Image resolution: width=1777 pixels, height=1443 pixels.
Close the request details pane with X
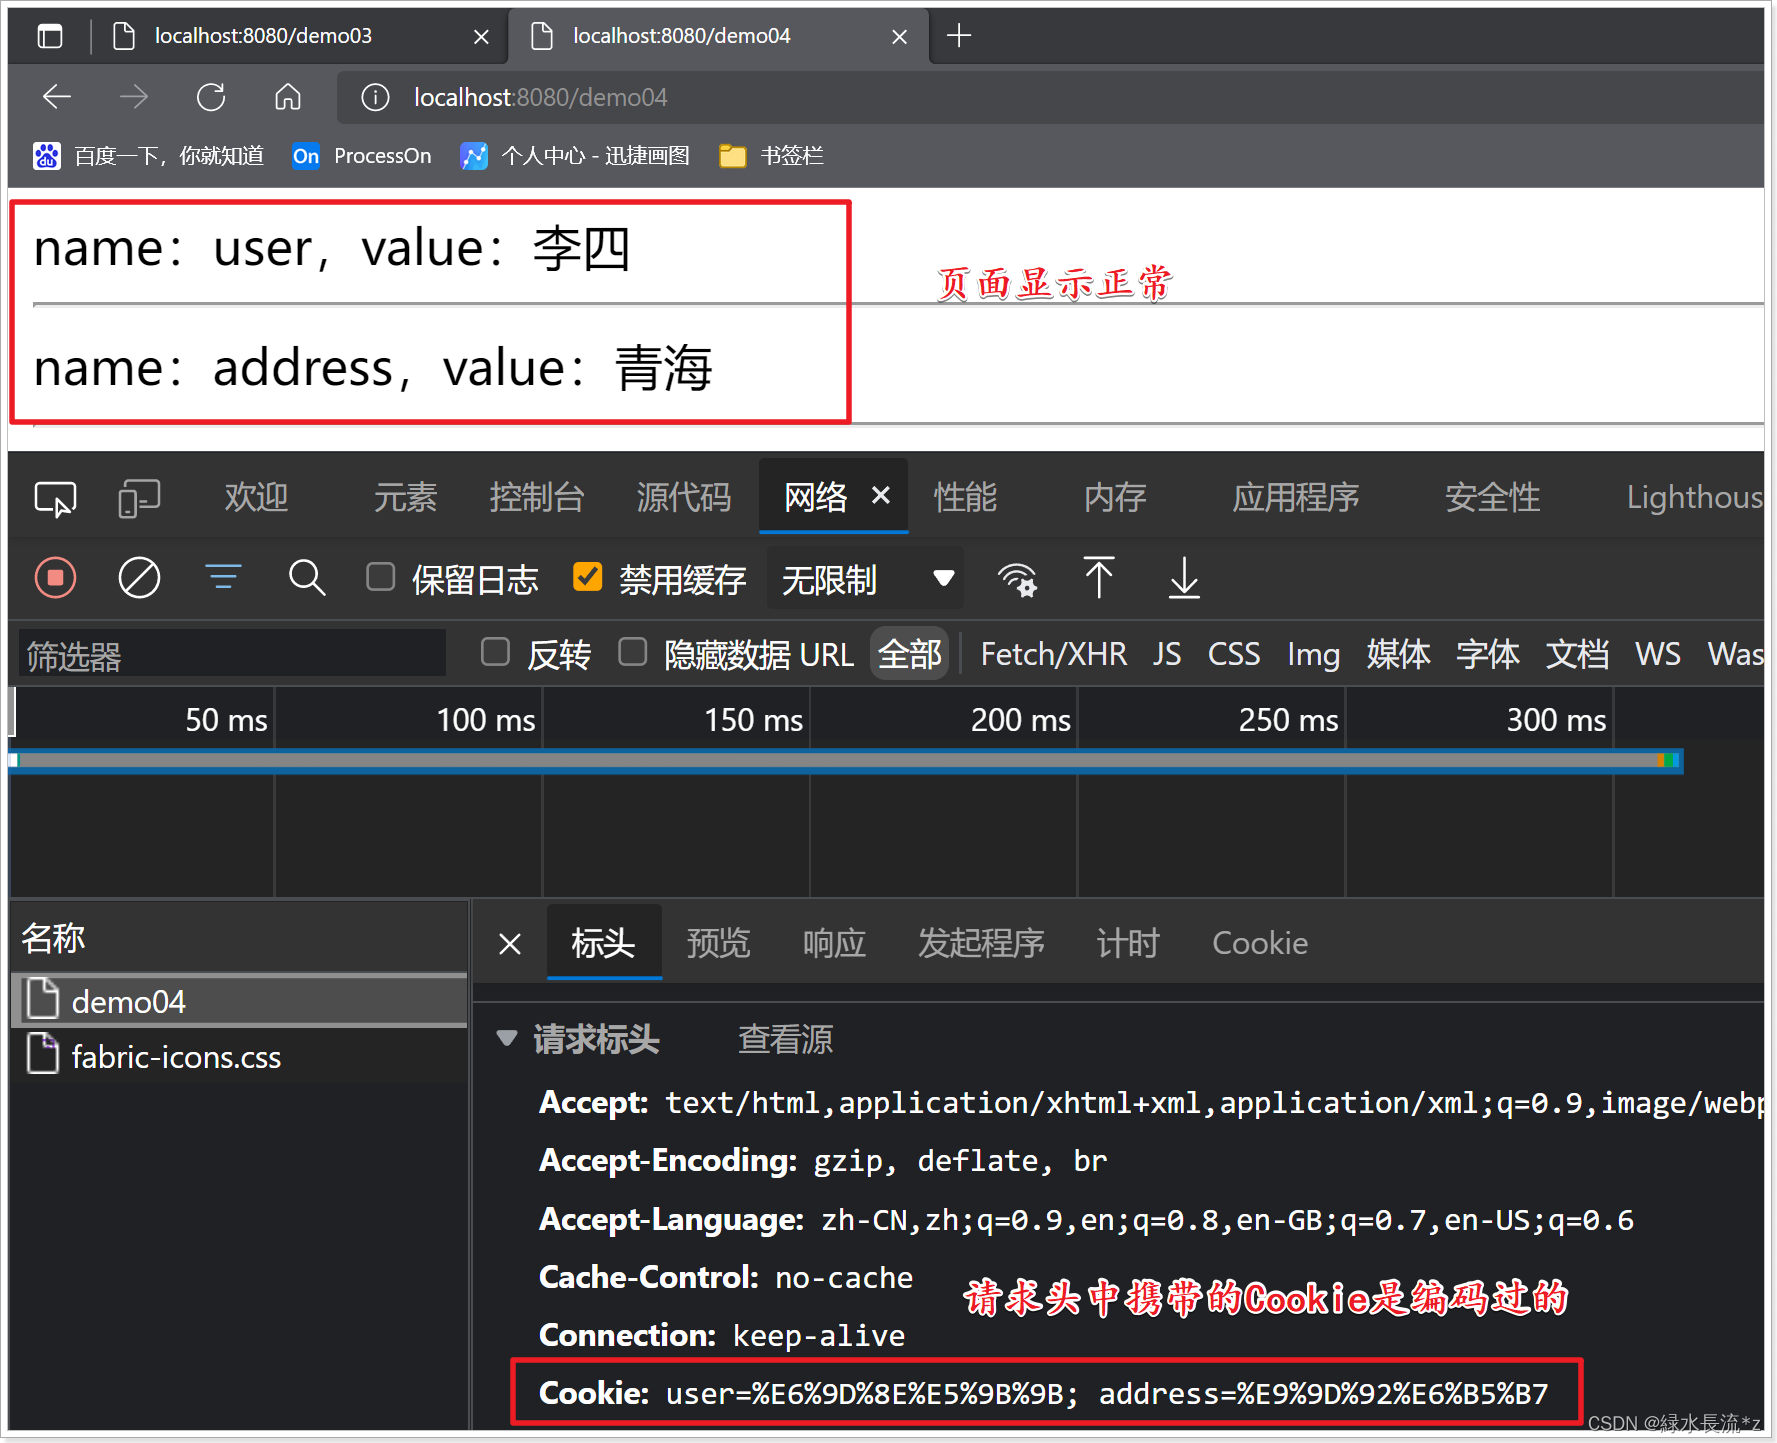click(x=510, y=944)
